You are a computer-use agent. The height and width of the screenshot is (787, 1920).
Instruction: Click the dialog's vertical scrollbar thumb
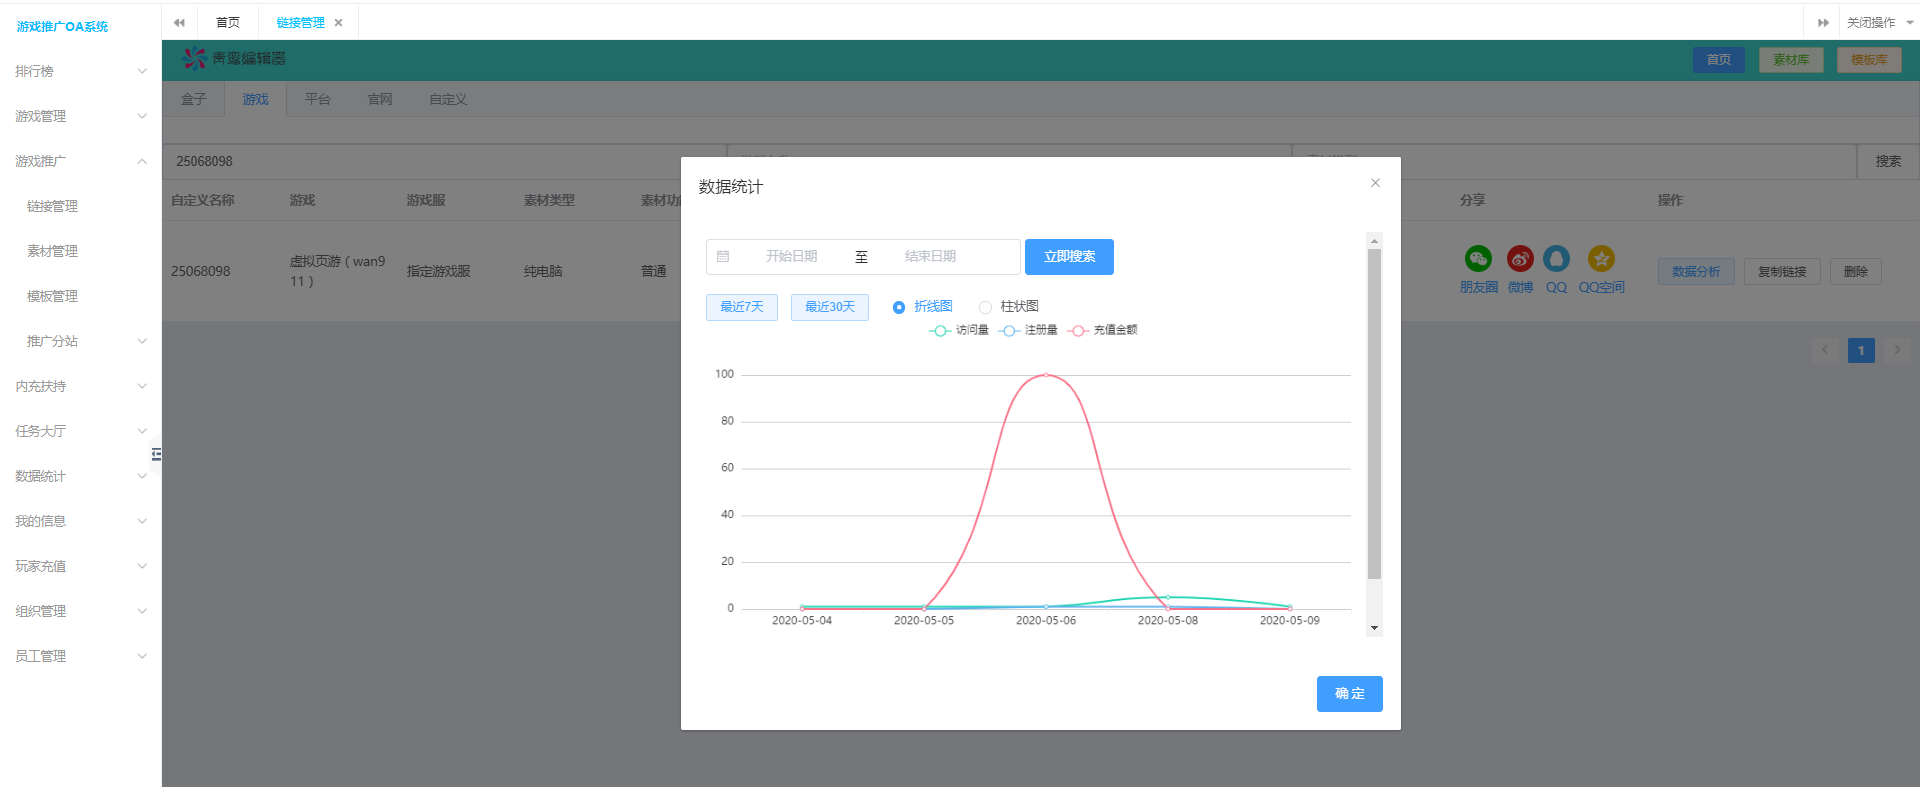[x=1374, y=413]
